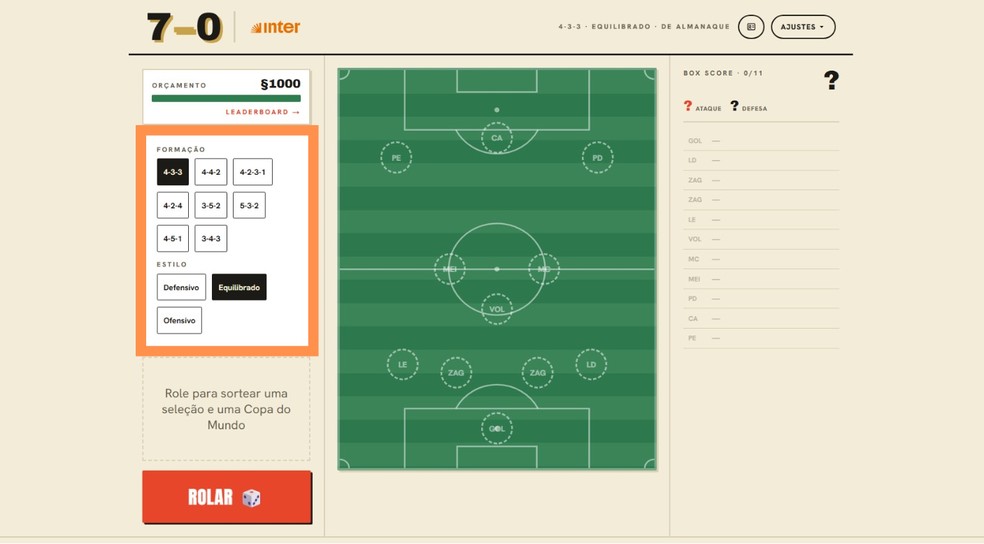Click the Inter logo in header
The width and height of the screenshot is (984, 544).
(275, 27)
